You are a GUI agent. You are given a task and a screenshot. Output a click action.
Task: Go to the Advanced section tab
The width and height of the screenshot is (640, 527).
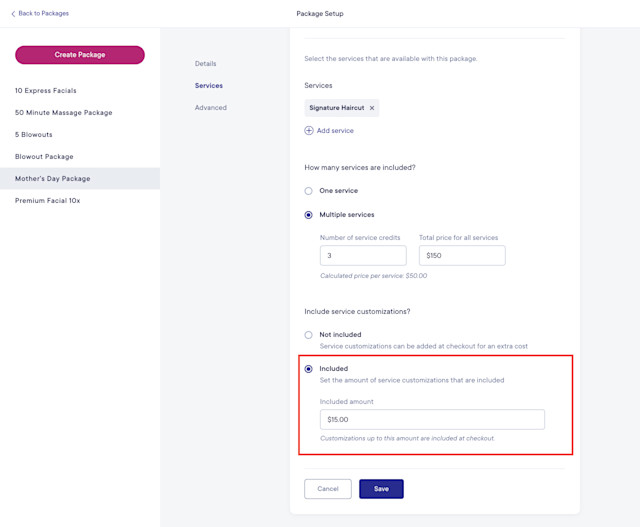pyautogui.click(x=211, y=108)
